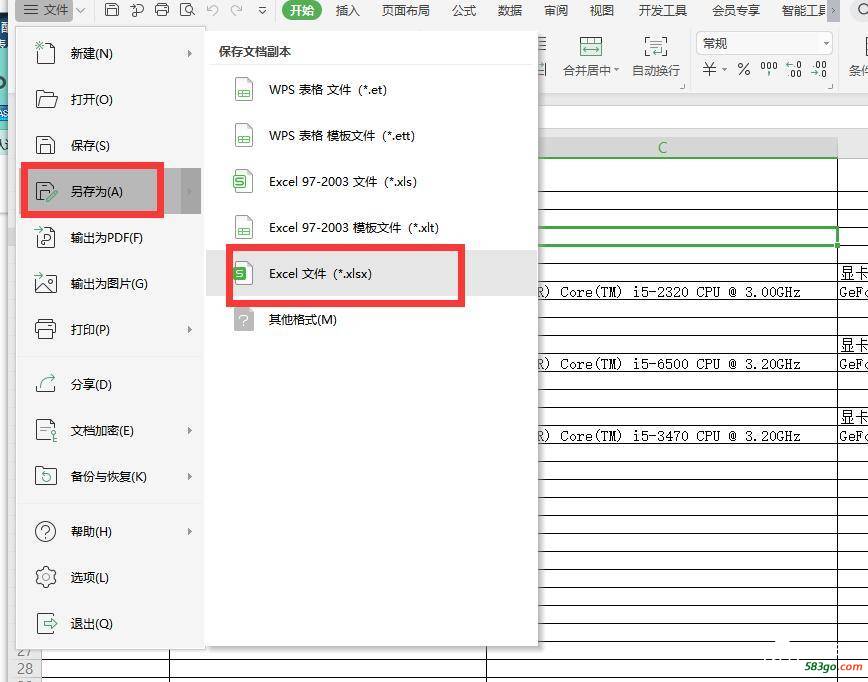Click the print preview icon in toolbar

pyautogui.click(x=188, y=9)
